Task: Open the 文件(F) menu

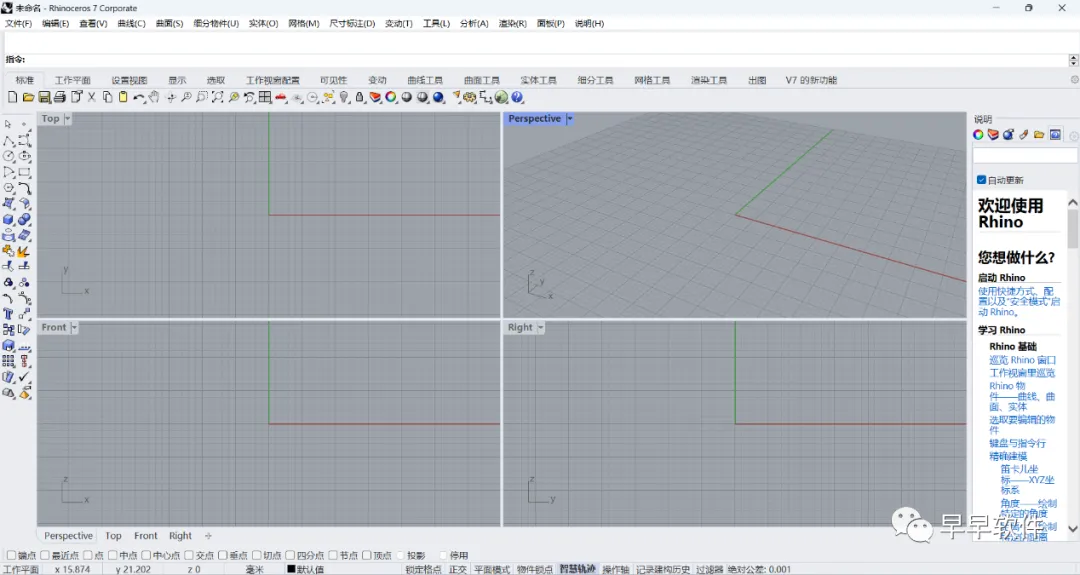Action: click(x=19, y=23)
